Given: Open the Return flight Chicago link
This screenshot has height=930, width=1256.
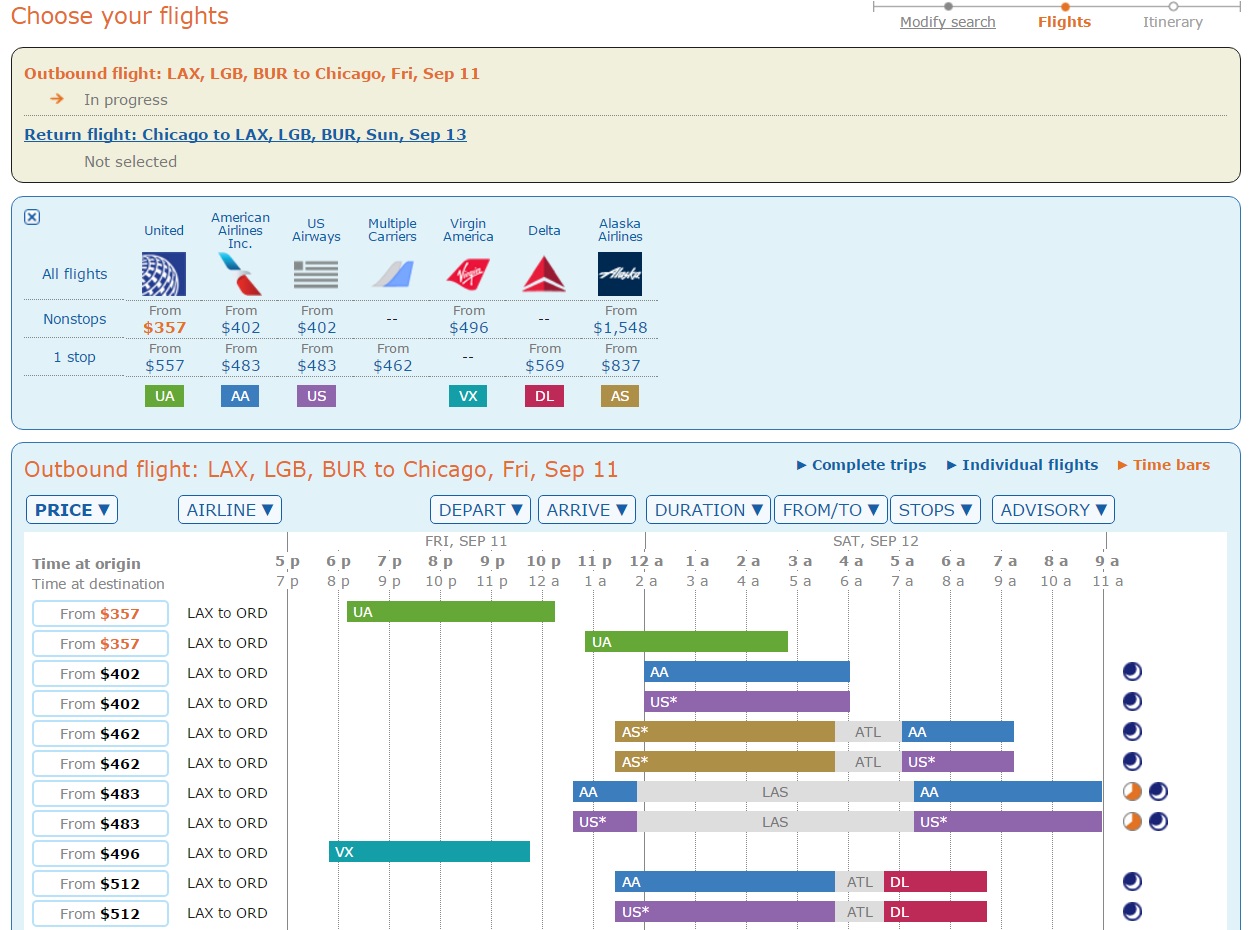Looking at the screenshot, I should tap(245, 135).
